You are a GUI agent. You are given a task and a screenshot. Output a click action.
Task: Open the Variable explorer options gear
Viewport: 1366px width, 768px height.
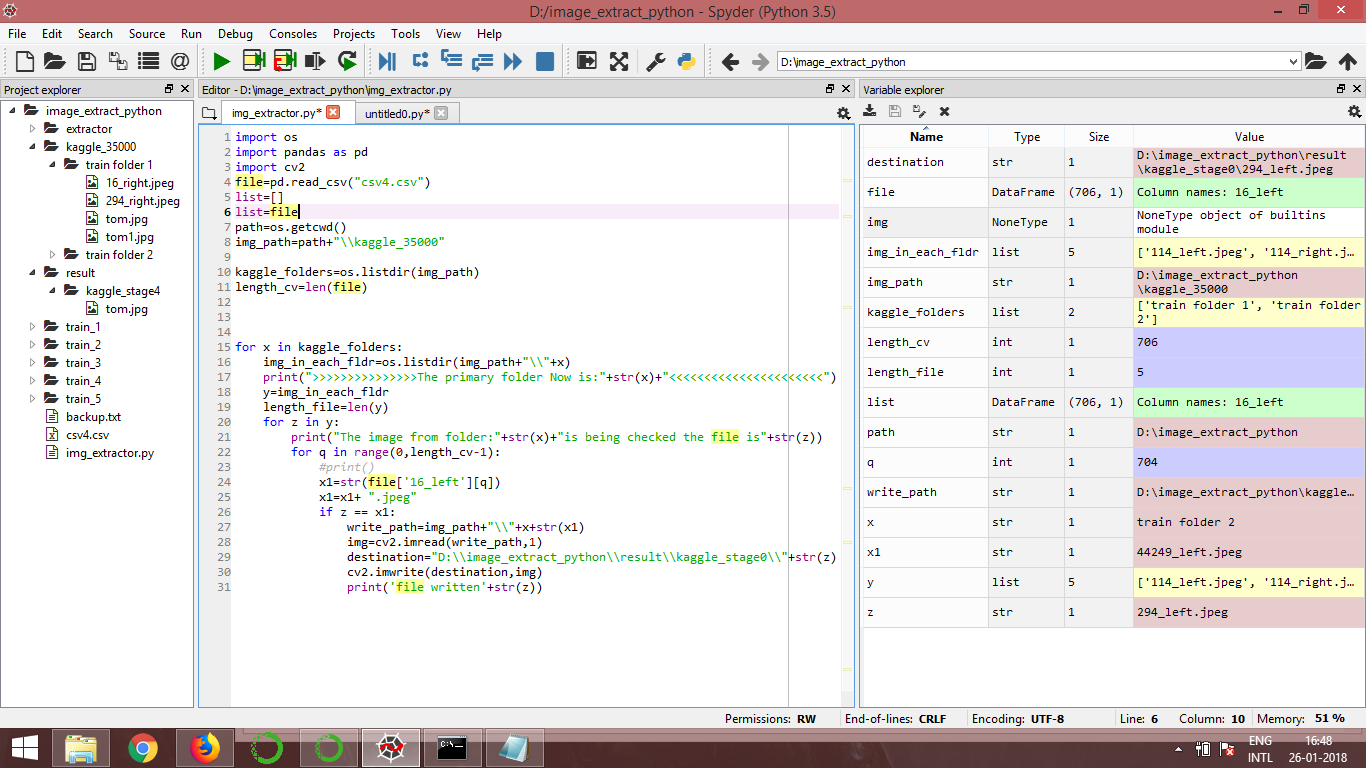1354,112
